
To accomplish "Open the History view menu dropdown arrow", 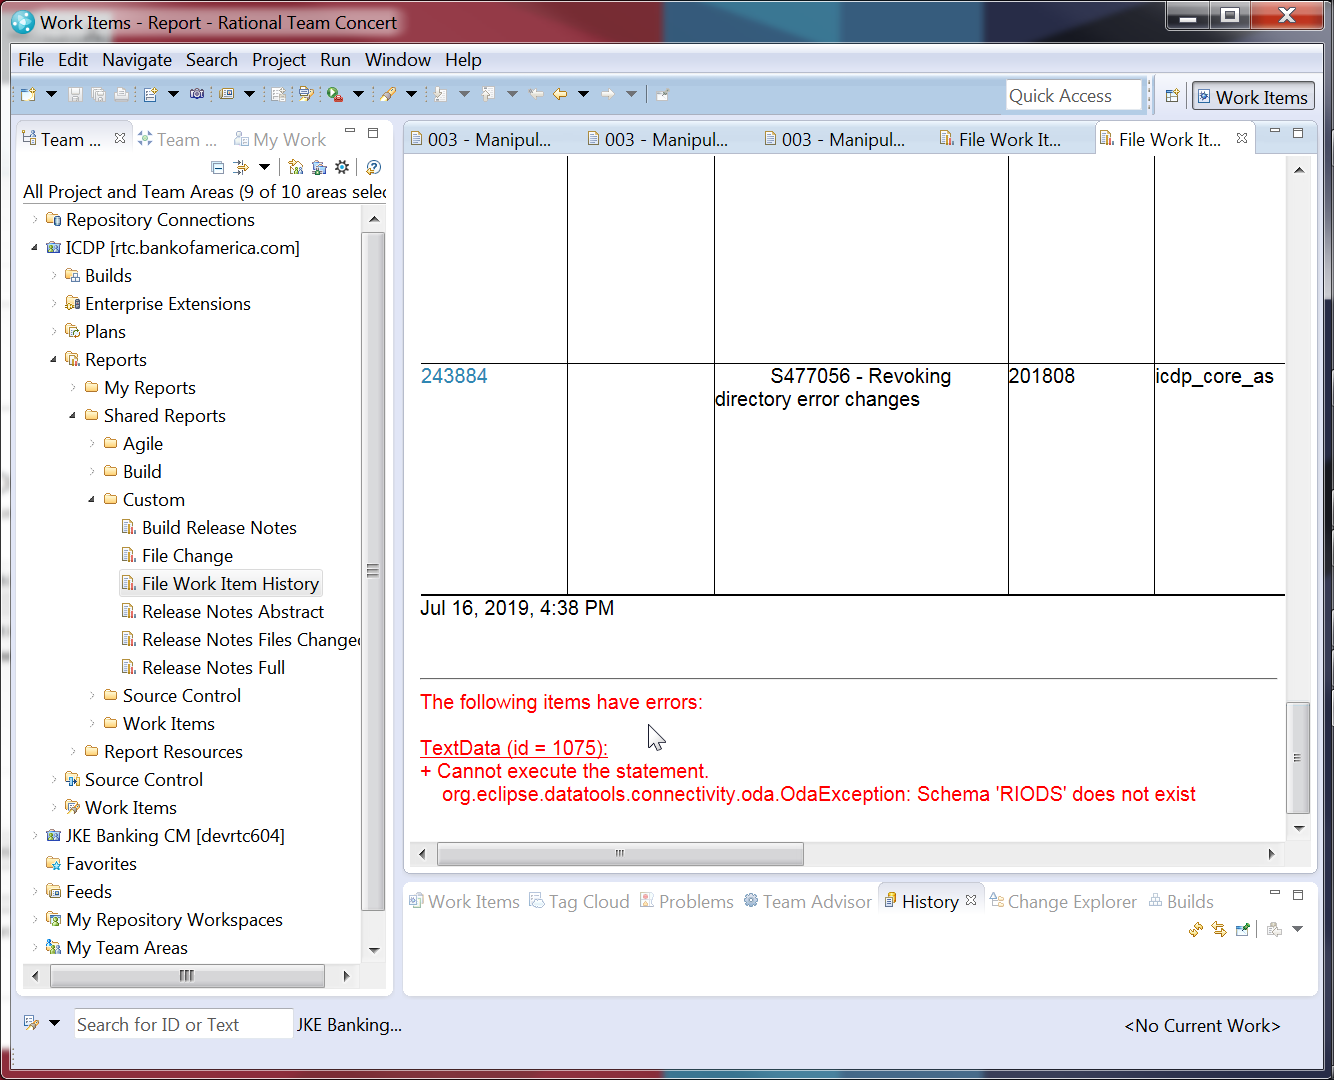I will 1298,929.
